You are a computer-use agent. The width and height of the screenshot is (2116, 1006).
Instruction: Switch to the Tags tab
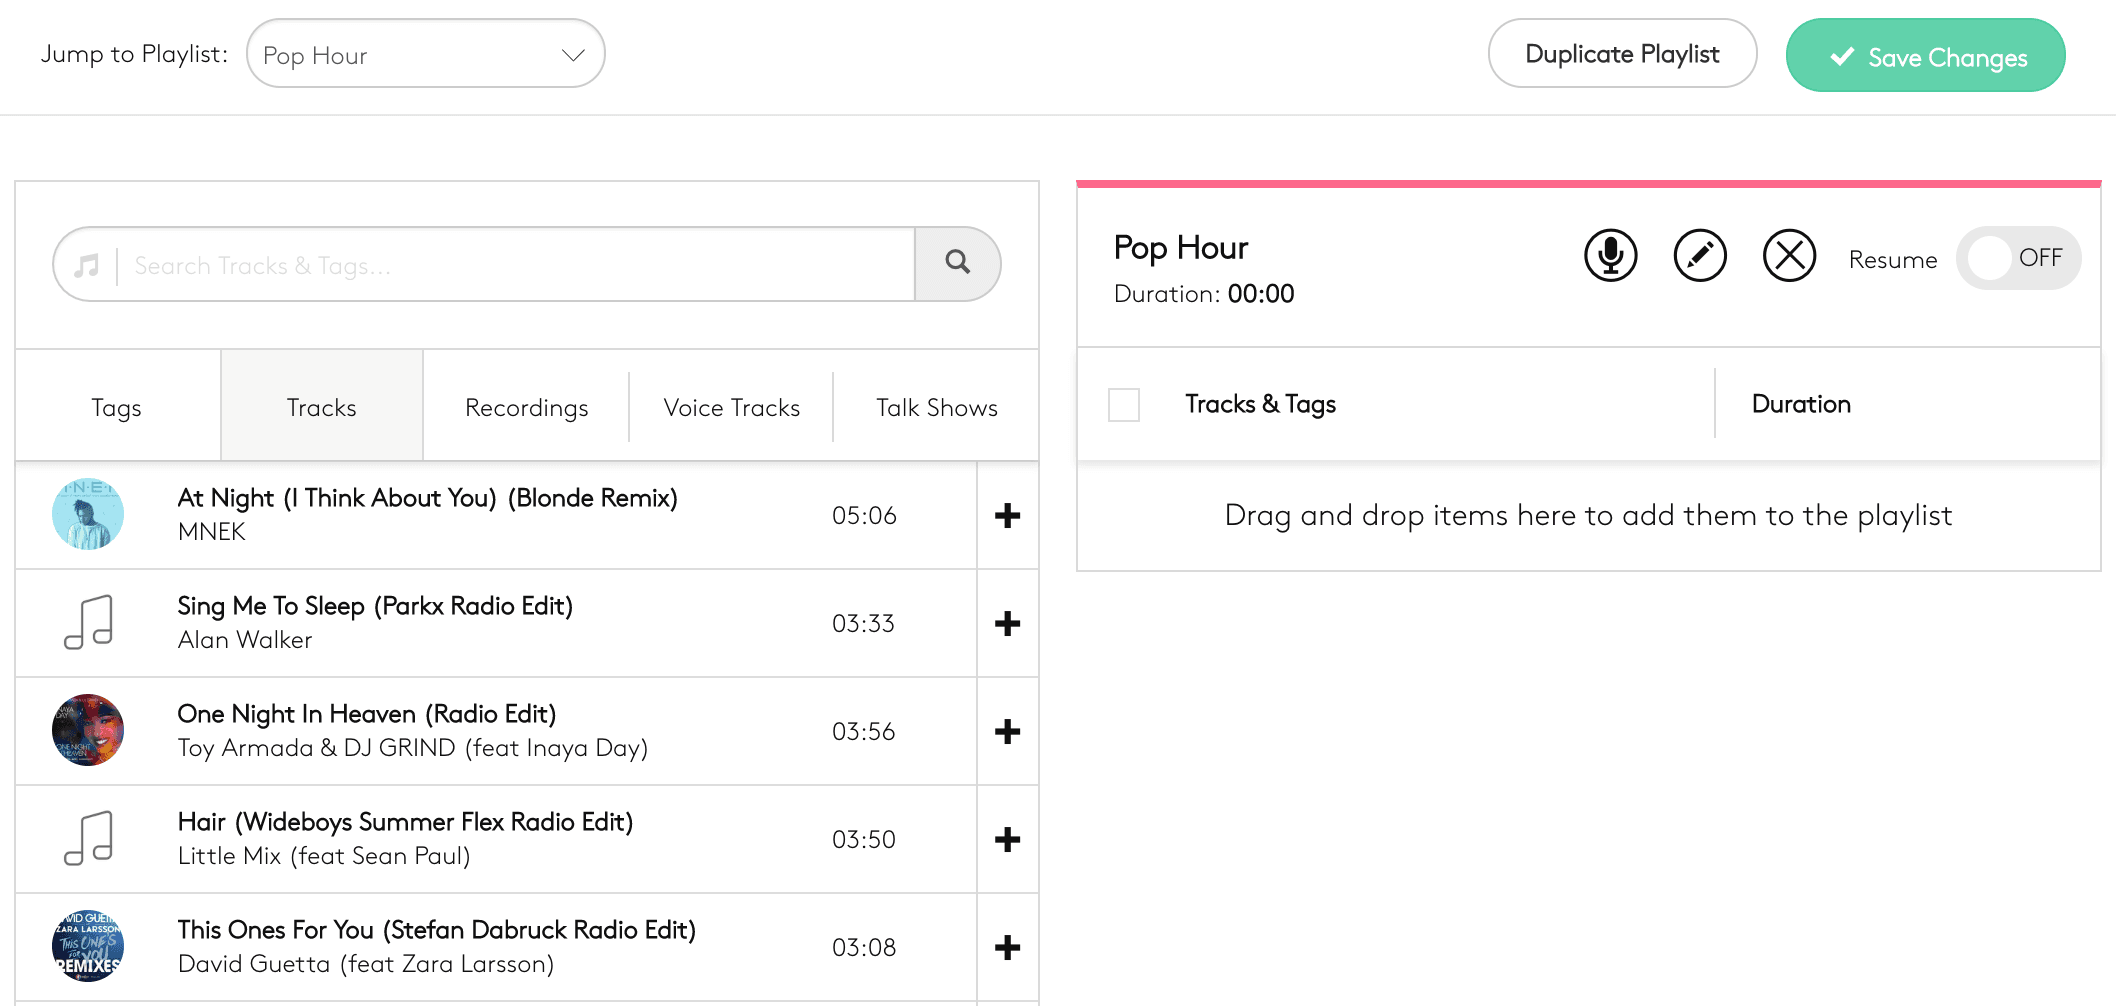117,408
